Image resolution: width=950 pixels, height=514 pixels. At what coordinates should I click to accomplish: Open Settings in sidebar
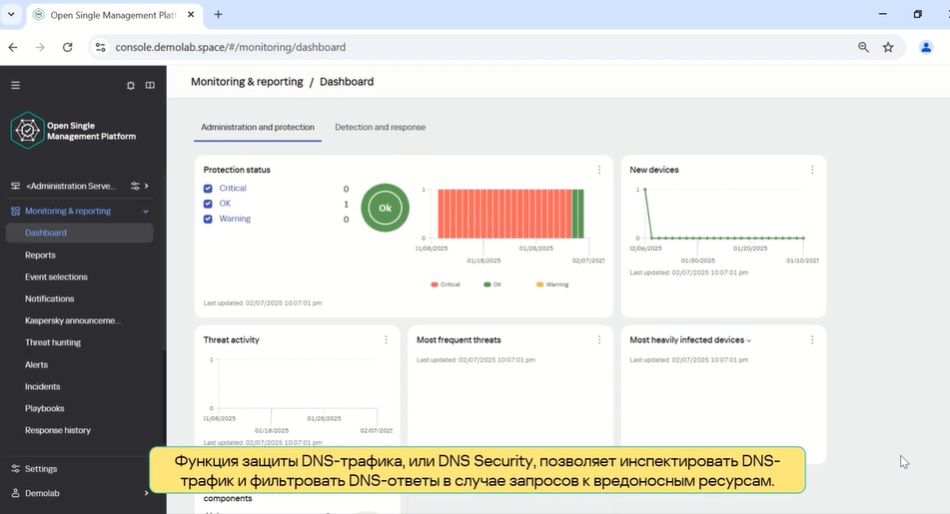click(41, 469)
